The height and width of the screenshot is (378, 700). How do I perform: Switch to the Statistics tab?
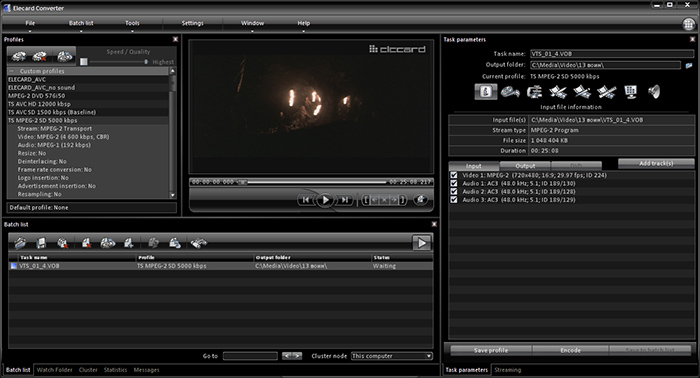pos(115,370)
